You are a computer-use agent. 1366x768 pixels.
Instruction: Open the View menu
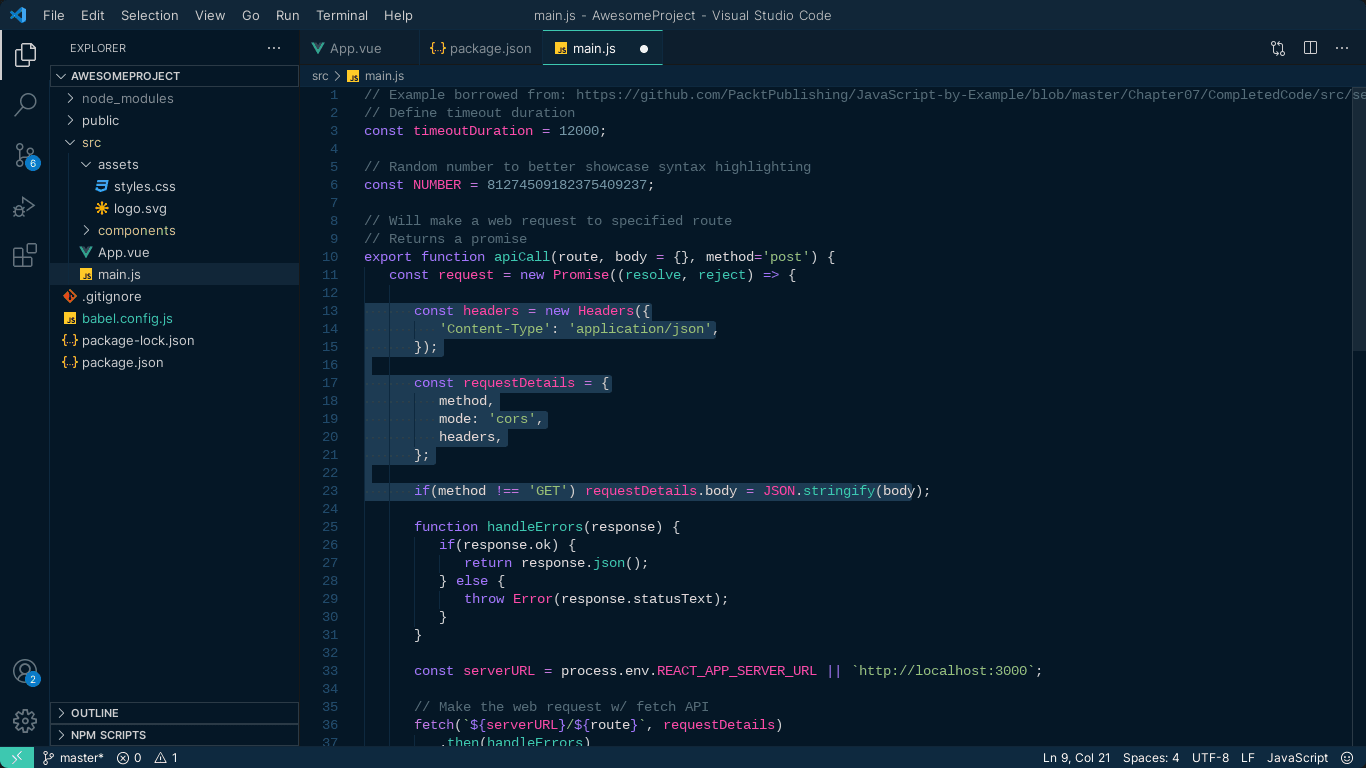(x=210, y=15)
